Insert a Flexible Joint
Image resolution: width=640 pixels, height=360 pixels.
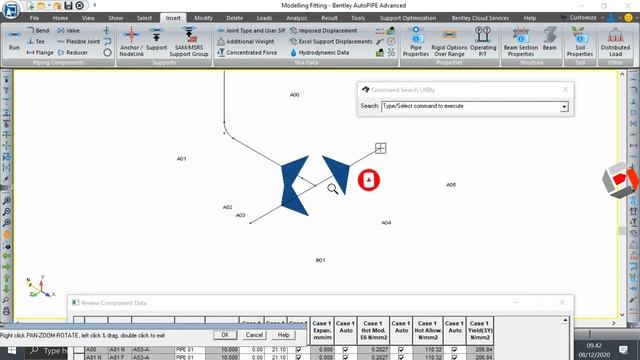(79, 42)
